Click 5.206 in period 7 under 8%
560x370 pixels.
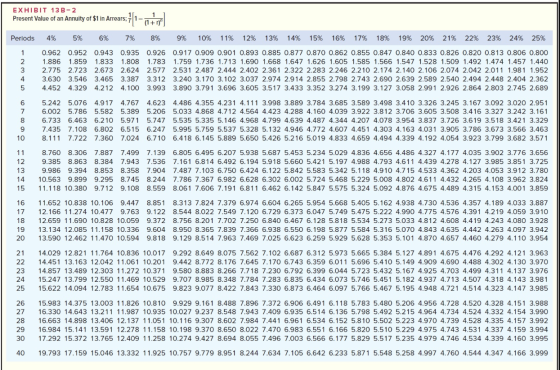click(156, 111)
